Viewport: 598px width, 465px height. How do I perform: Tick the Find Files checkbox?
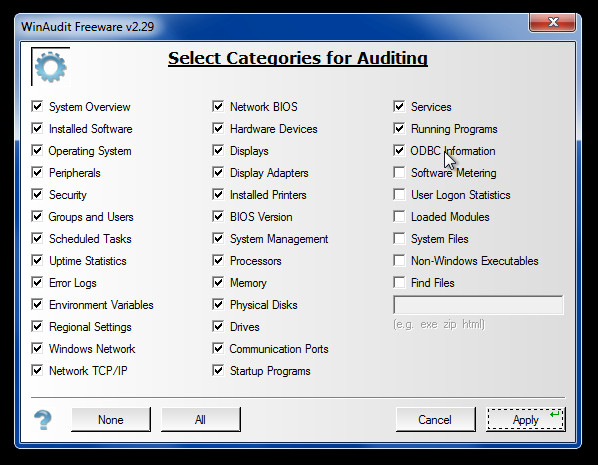coord(399,283)
